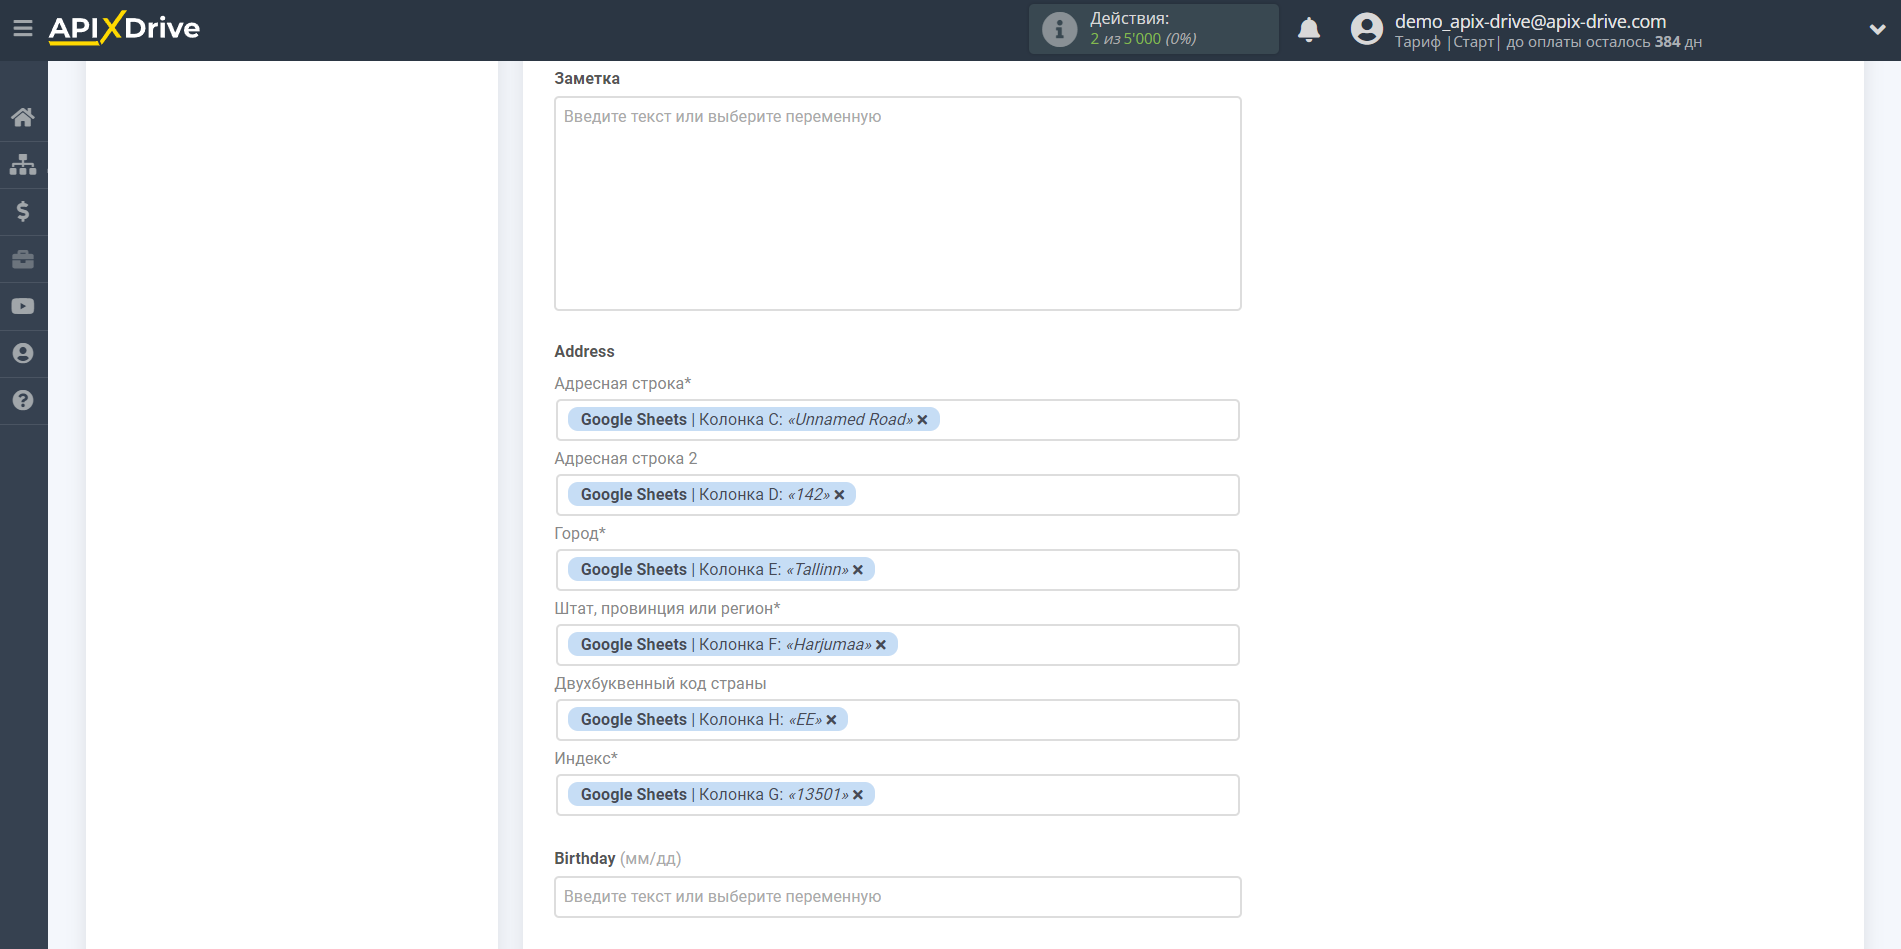Remove the «Tallinn» variable tag

point(858,570)
